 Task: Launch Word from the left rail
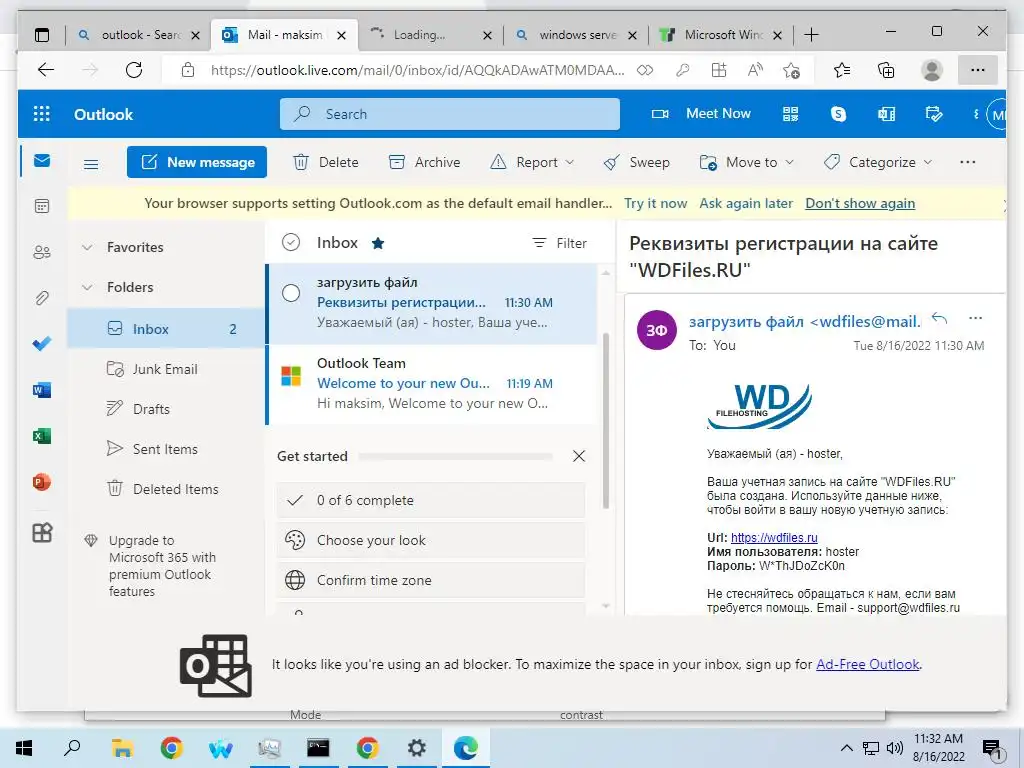[x=42, y=390]
